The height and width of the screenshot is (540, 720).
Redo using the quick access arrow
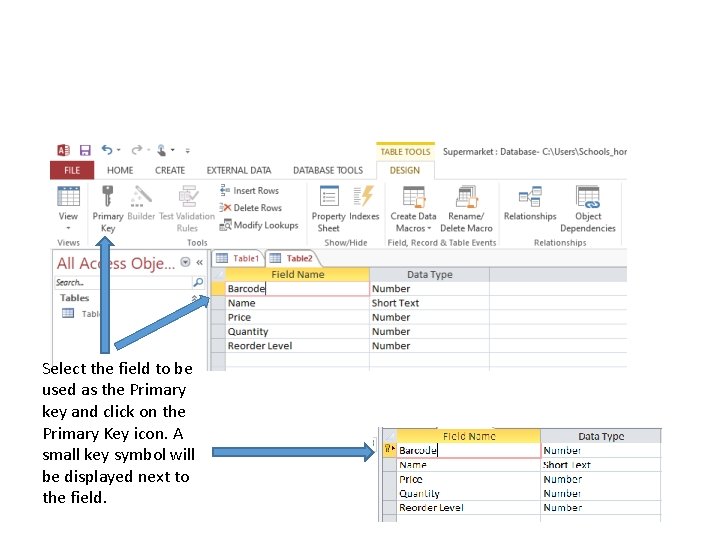point(136,150)
